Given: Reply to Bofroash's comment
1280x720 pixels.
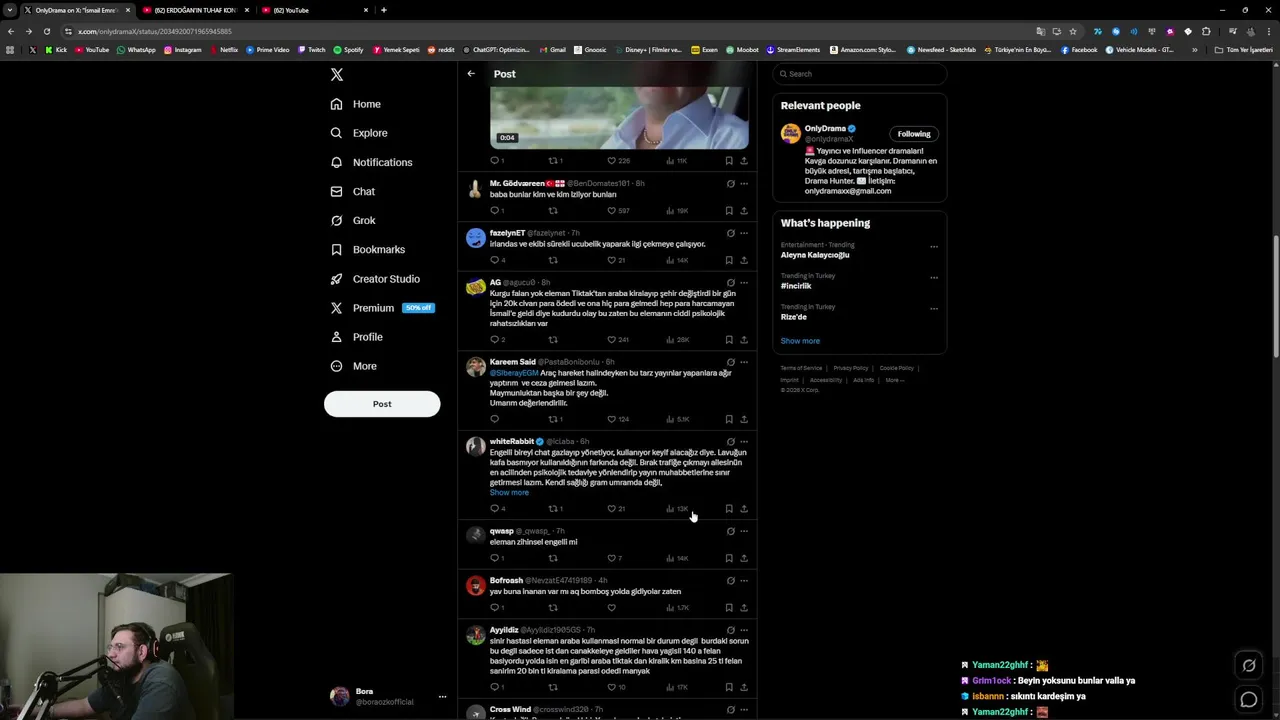Looking at the screenshot, I should (494, 608).
